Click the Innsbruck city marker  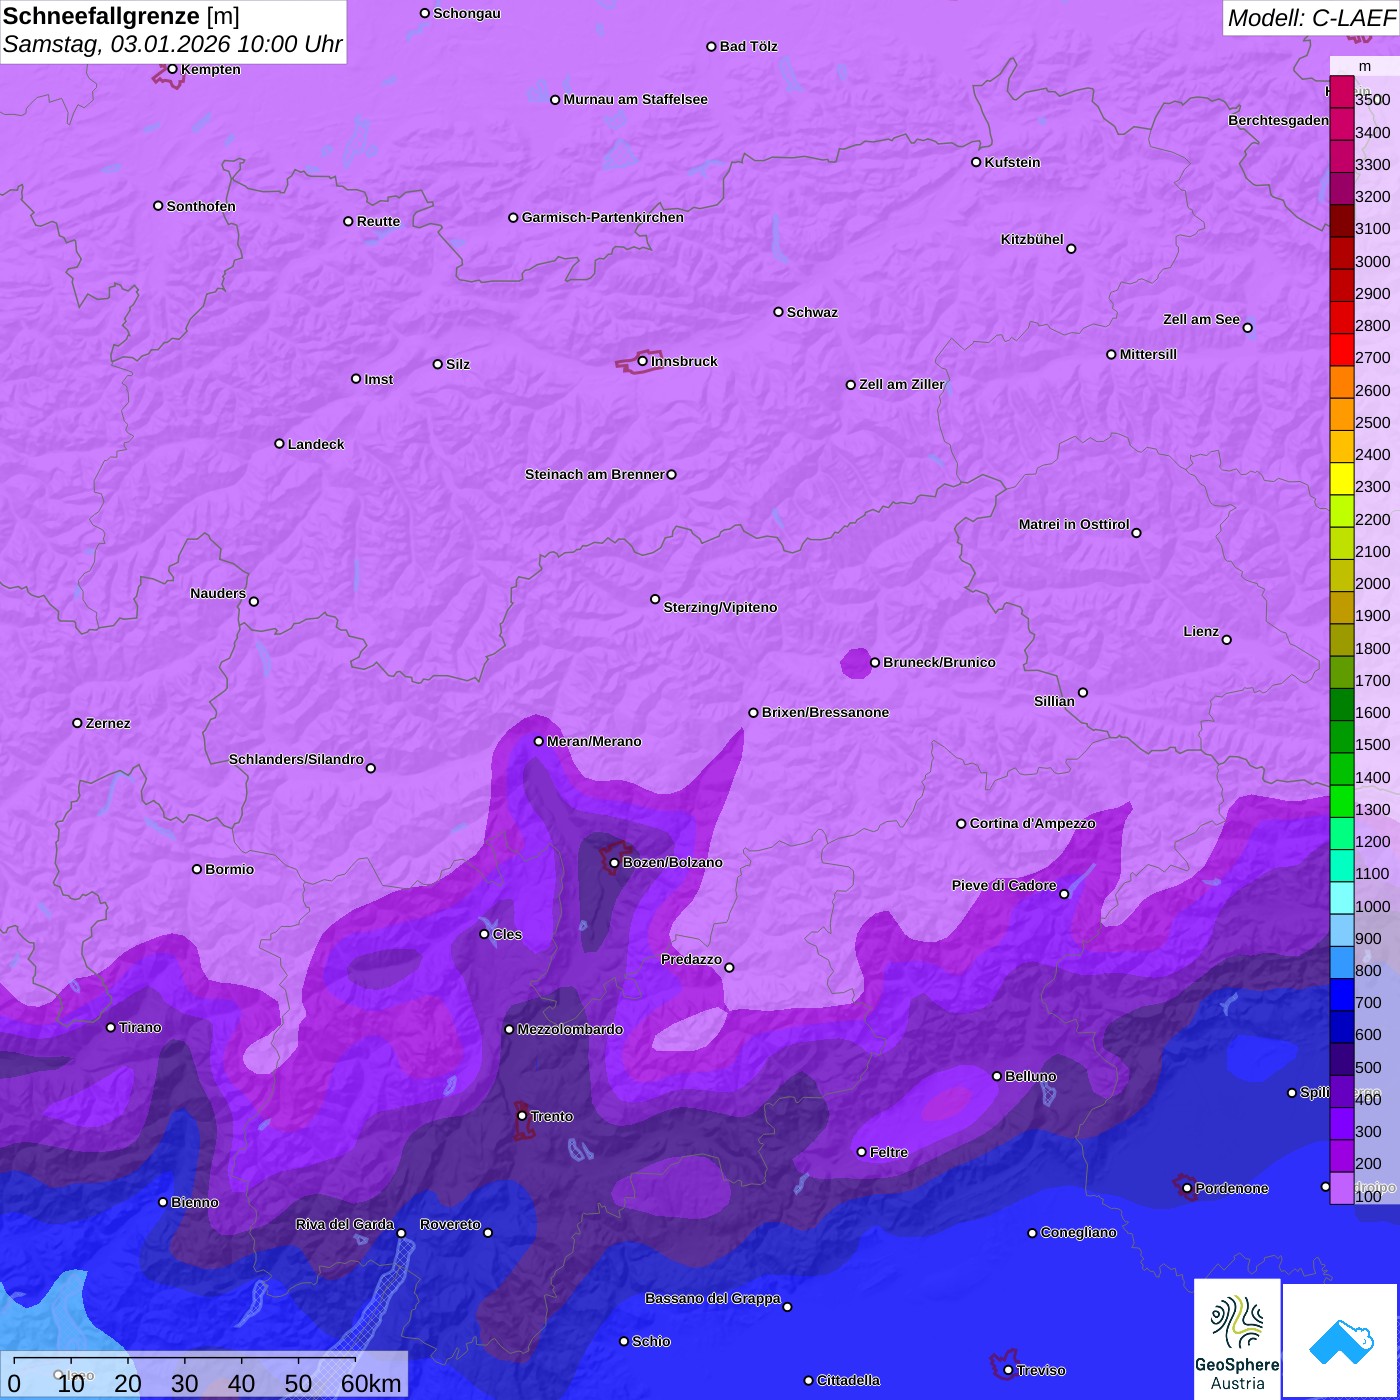642,361
